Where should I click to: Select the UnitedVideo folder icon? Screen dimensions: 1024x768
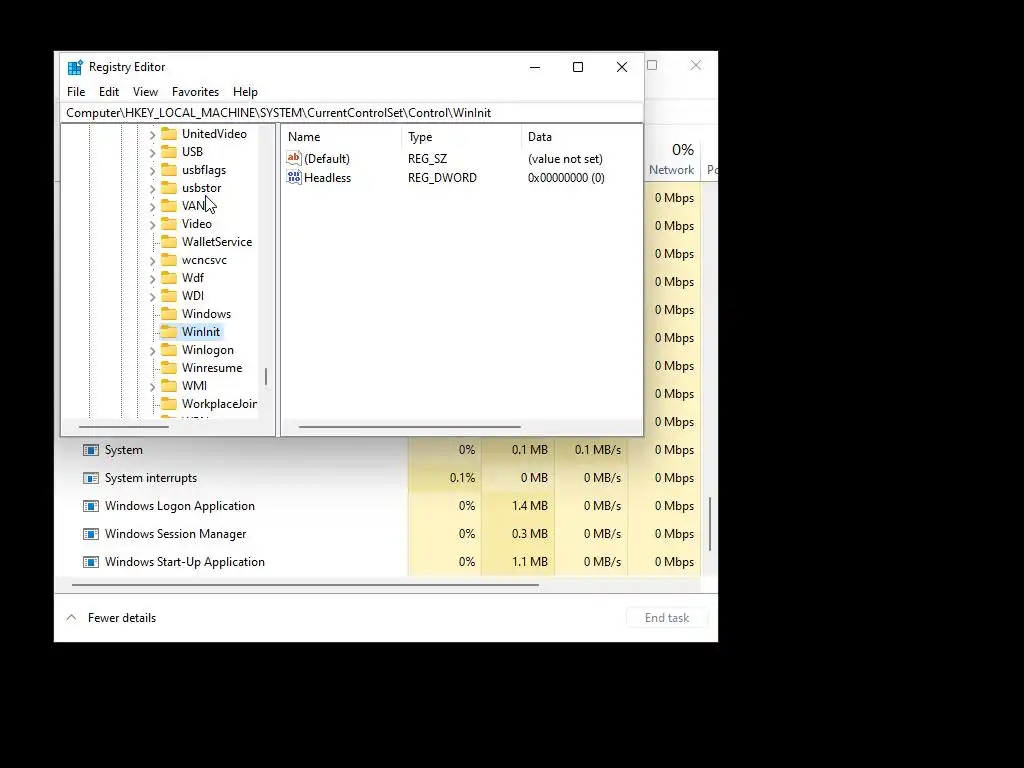tap(169, 134)
